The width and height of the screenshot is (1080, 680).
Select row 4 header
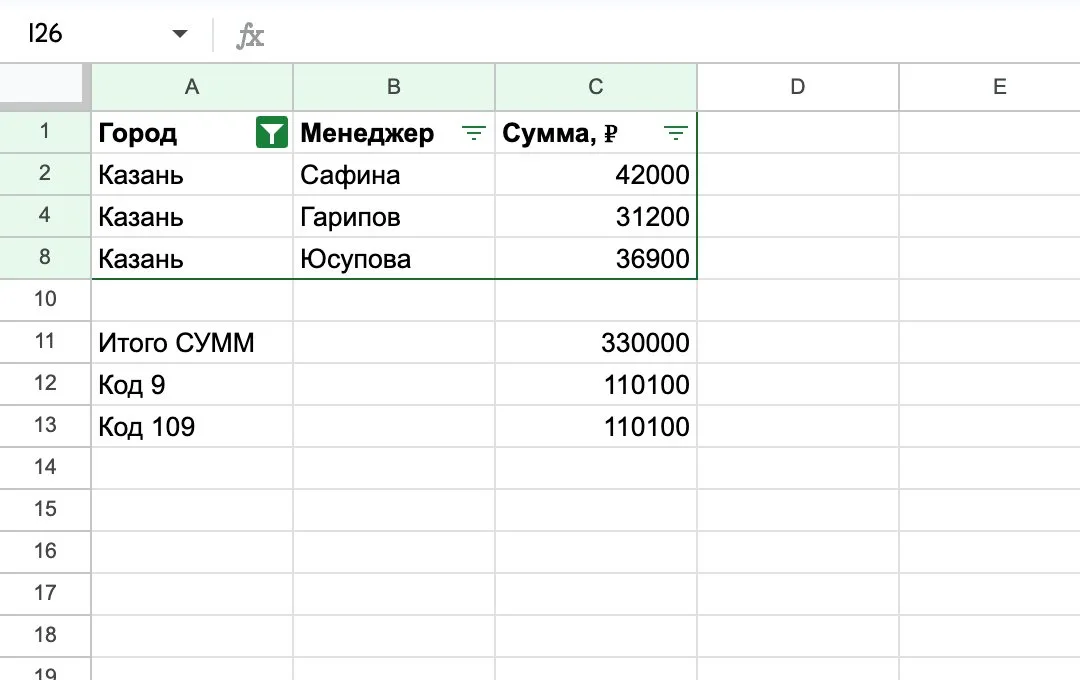pyautogui.click(x=45, y=216)
